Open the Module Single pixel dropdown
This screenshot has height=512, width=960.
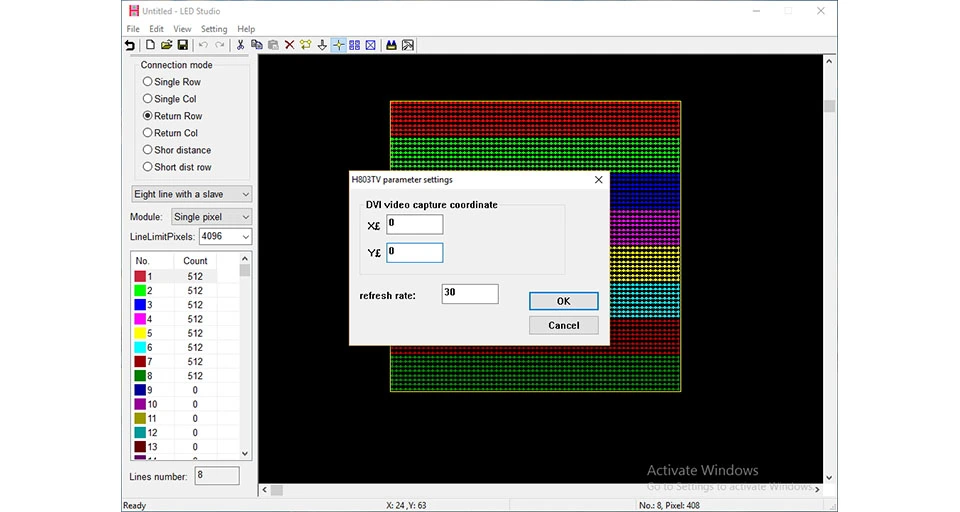[x=211, y=217]
